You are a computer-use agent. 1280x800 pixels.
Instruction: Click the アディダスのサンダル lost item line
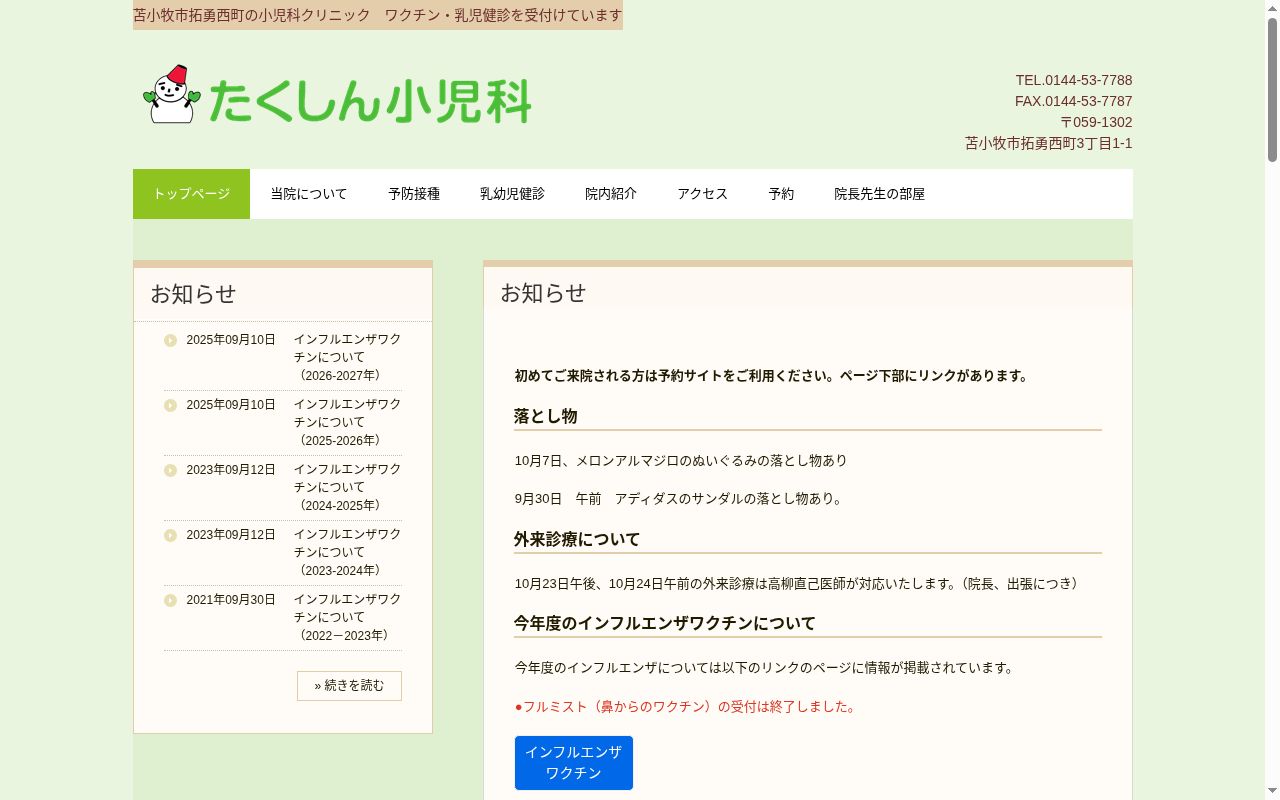click(680, 499)
